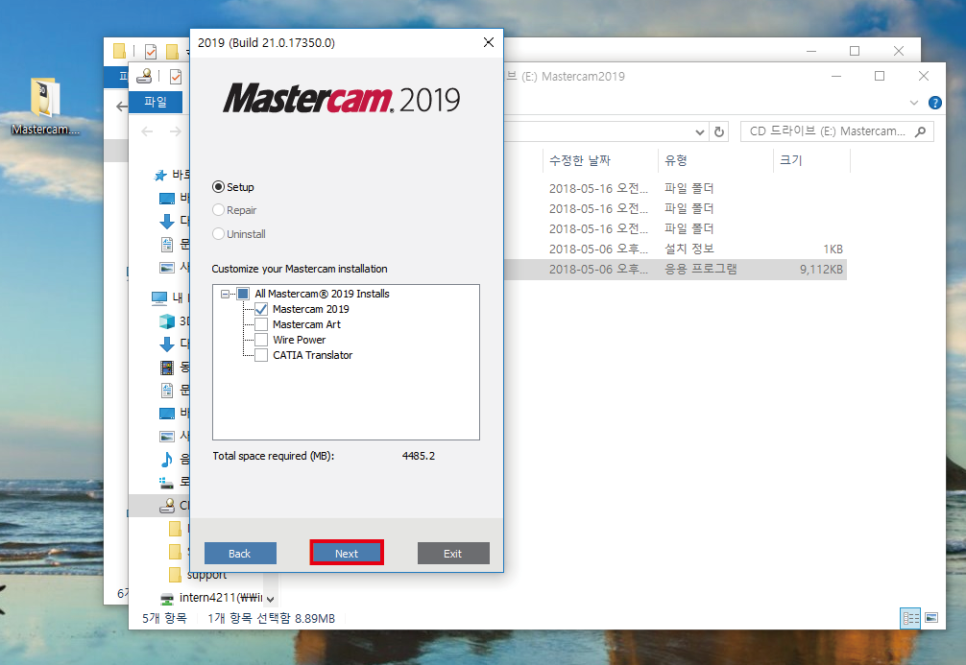Open Explorer help question mark icon
This screenshot has height=665, width=966.
tap(935, 103)
